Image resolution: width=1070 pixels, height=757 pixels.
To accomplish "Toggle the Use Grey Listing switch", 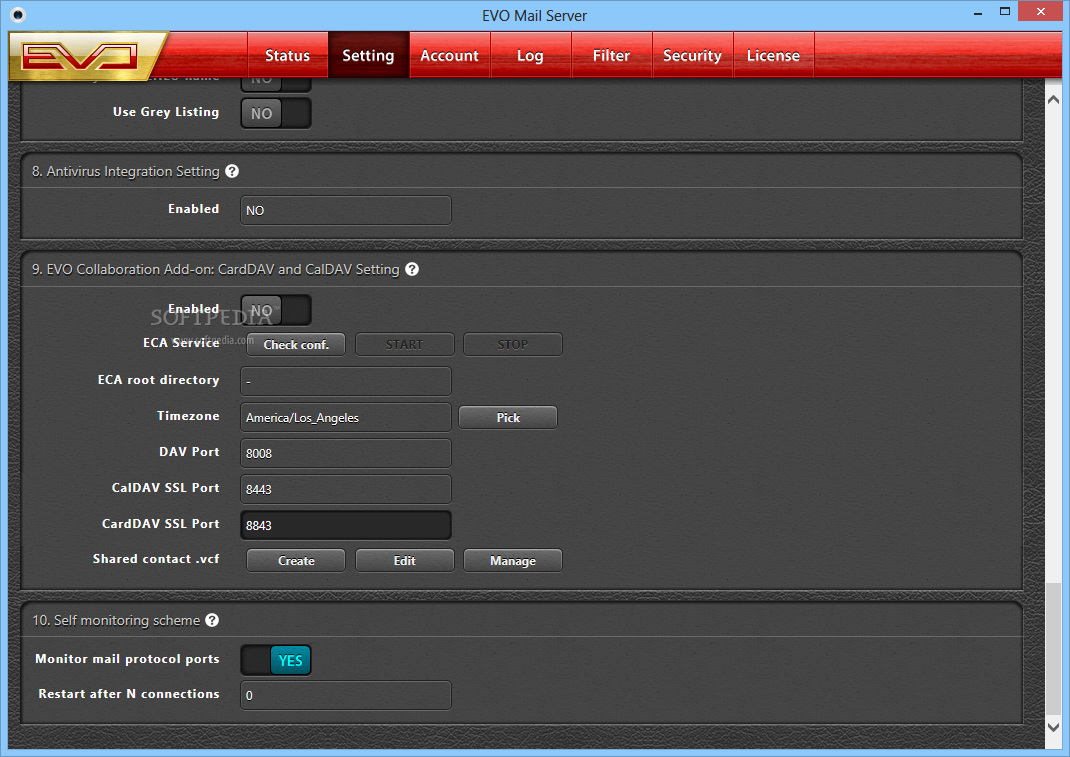I will click(276, 113).
